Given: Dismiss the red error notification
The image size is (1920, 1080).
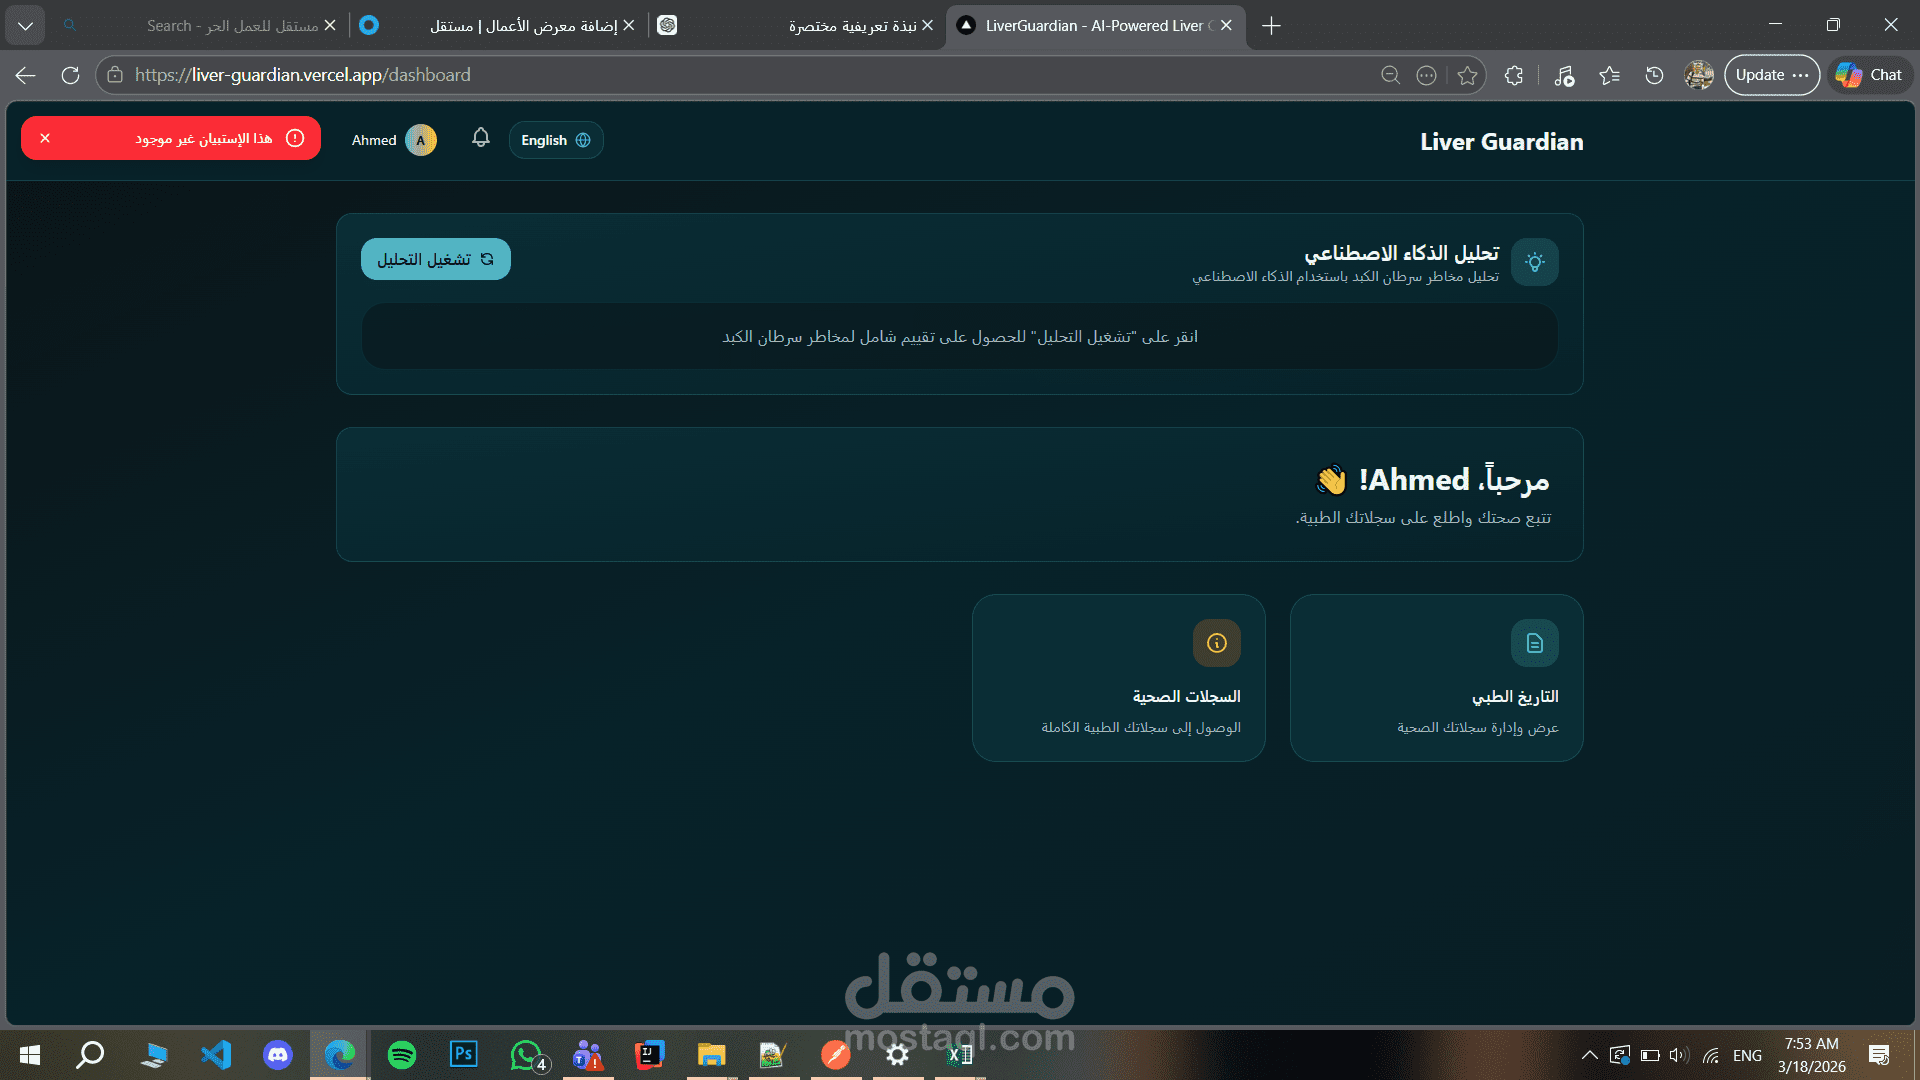Looking at the screenshot, I should pos(45,138).
